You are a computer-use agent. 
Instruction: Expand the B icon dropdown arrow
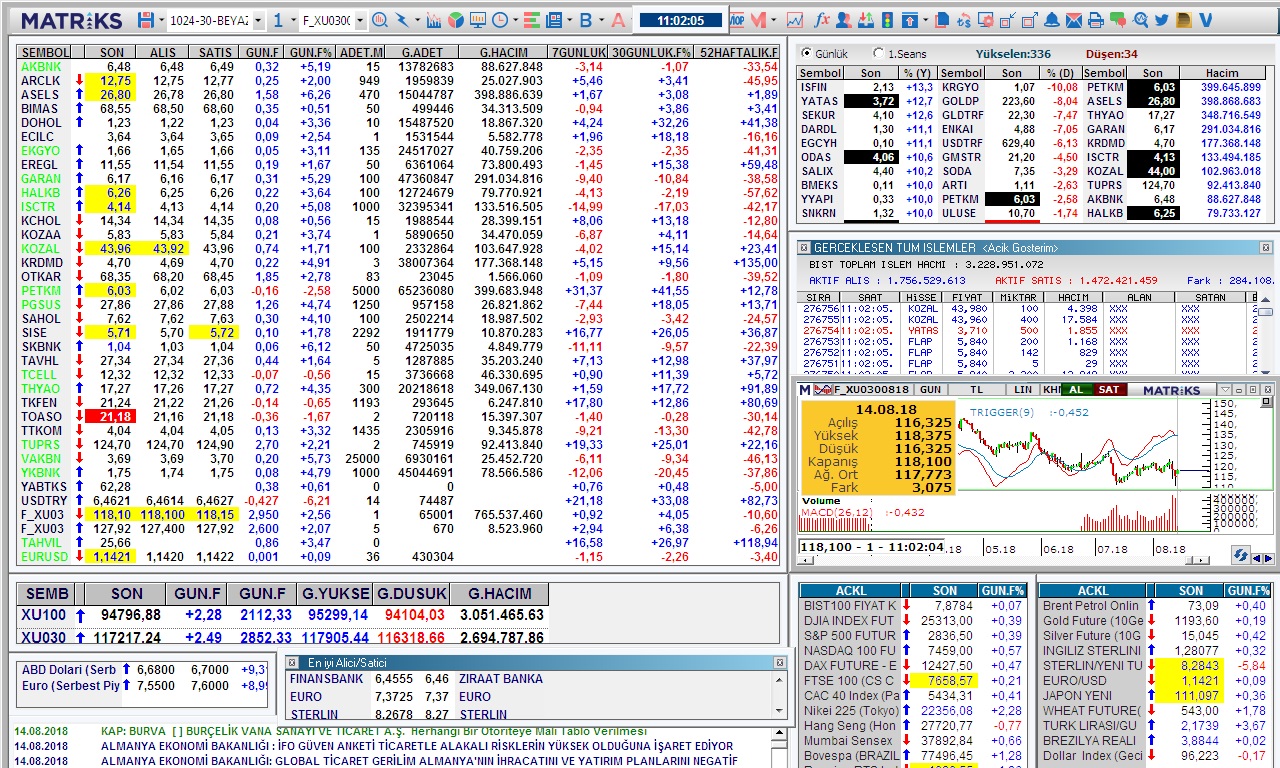pyautogui.click(x=601, y=20)
